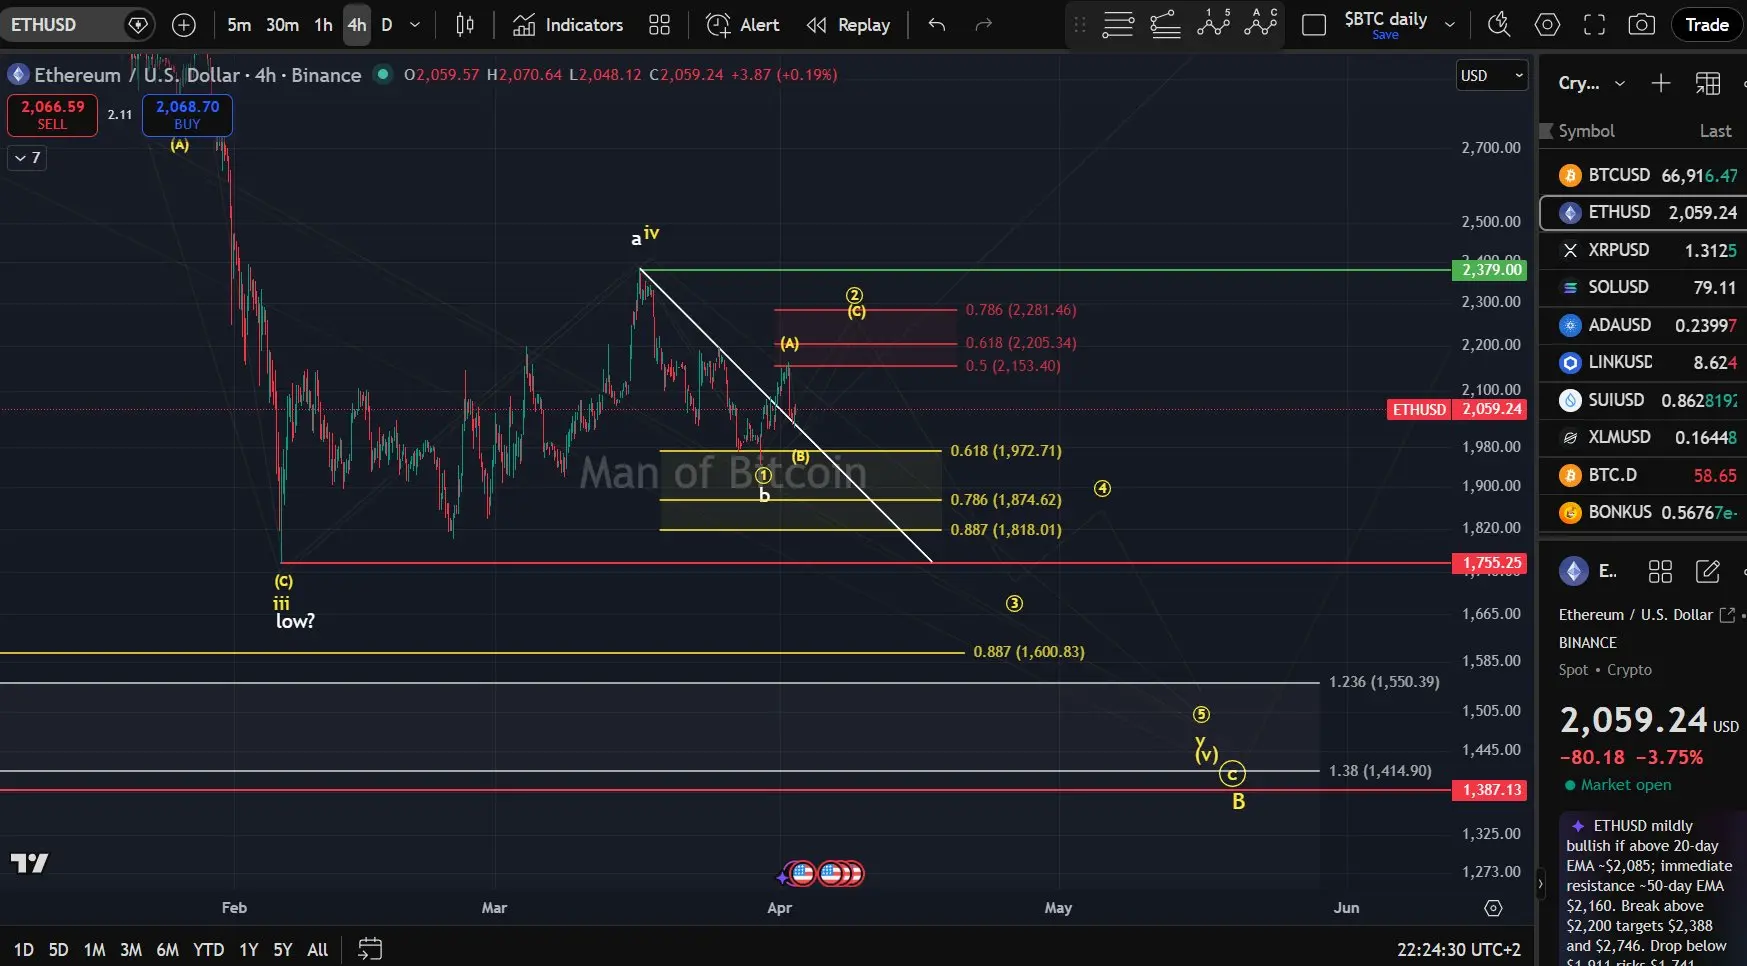Select the trend line with levels tool
1747x966 pixels.
(1166, 25)
